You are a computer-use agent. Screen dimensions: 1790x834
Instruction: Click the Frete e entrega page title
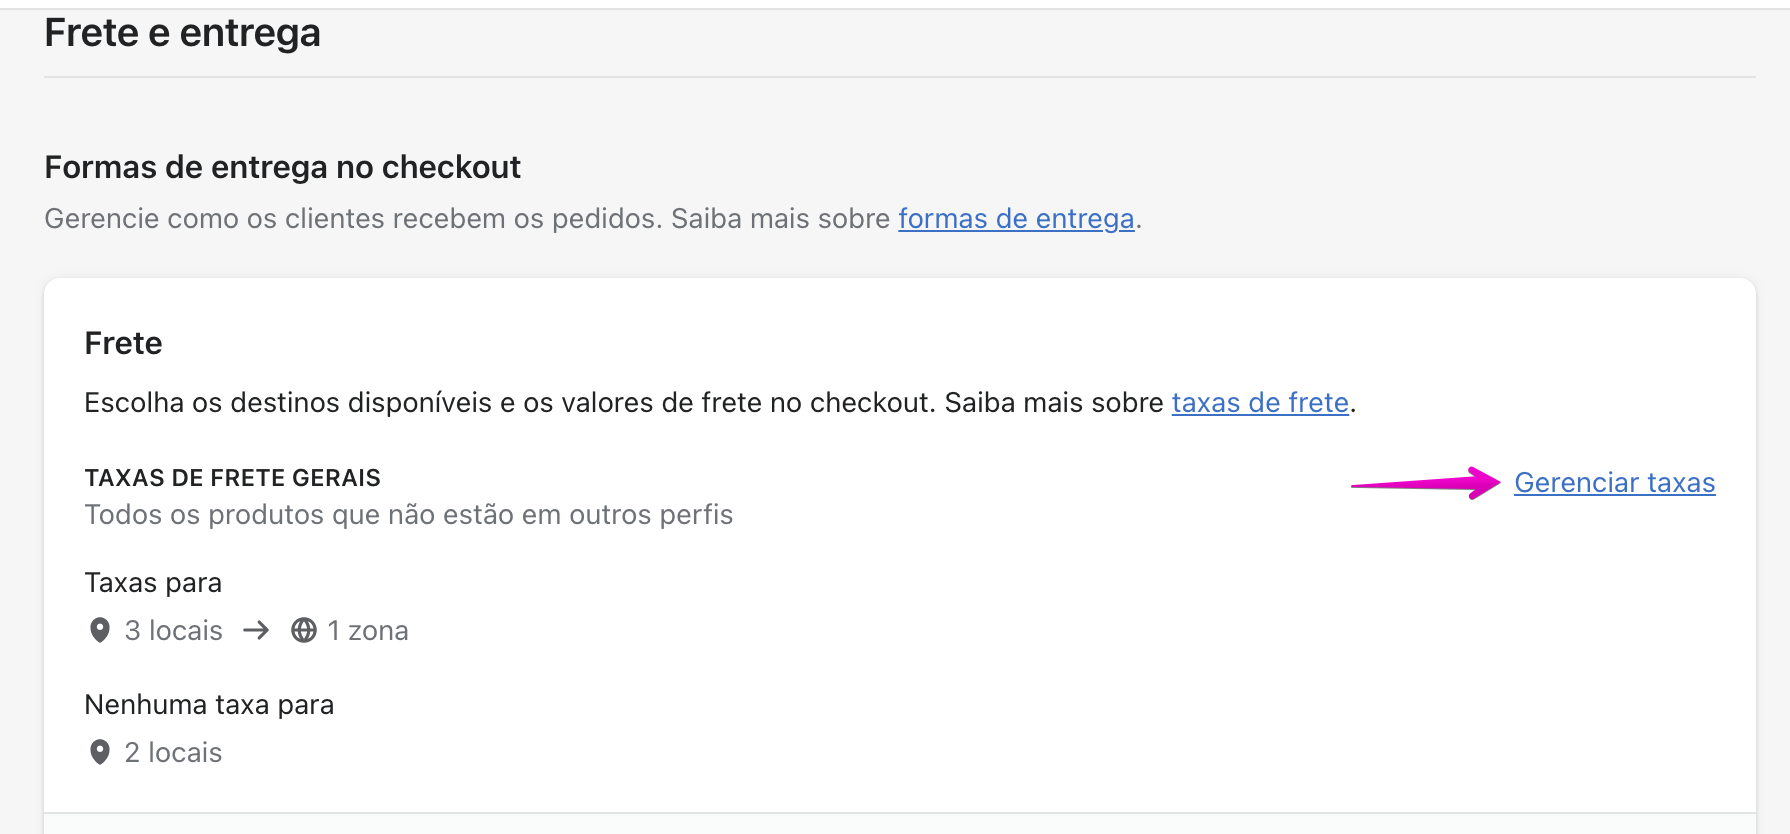coord(182,33)
